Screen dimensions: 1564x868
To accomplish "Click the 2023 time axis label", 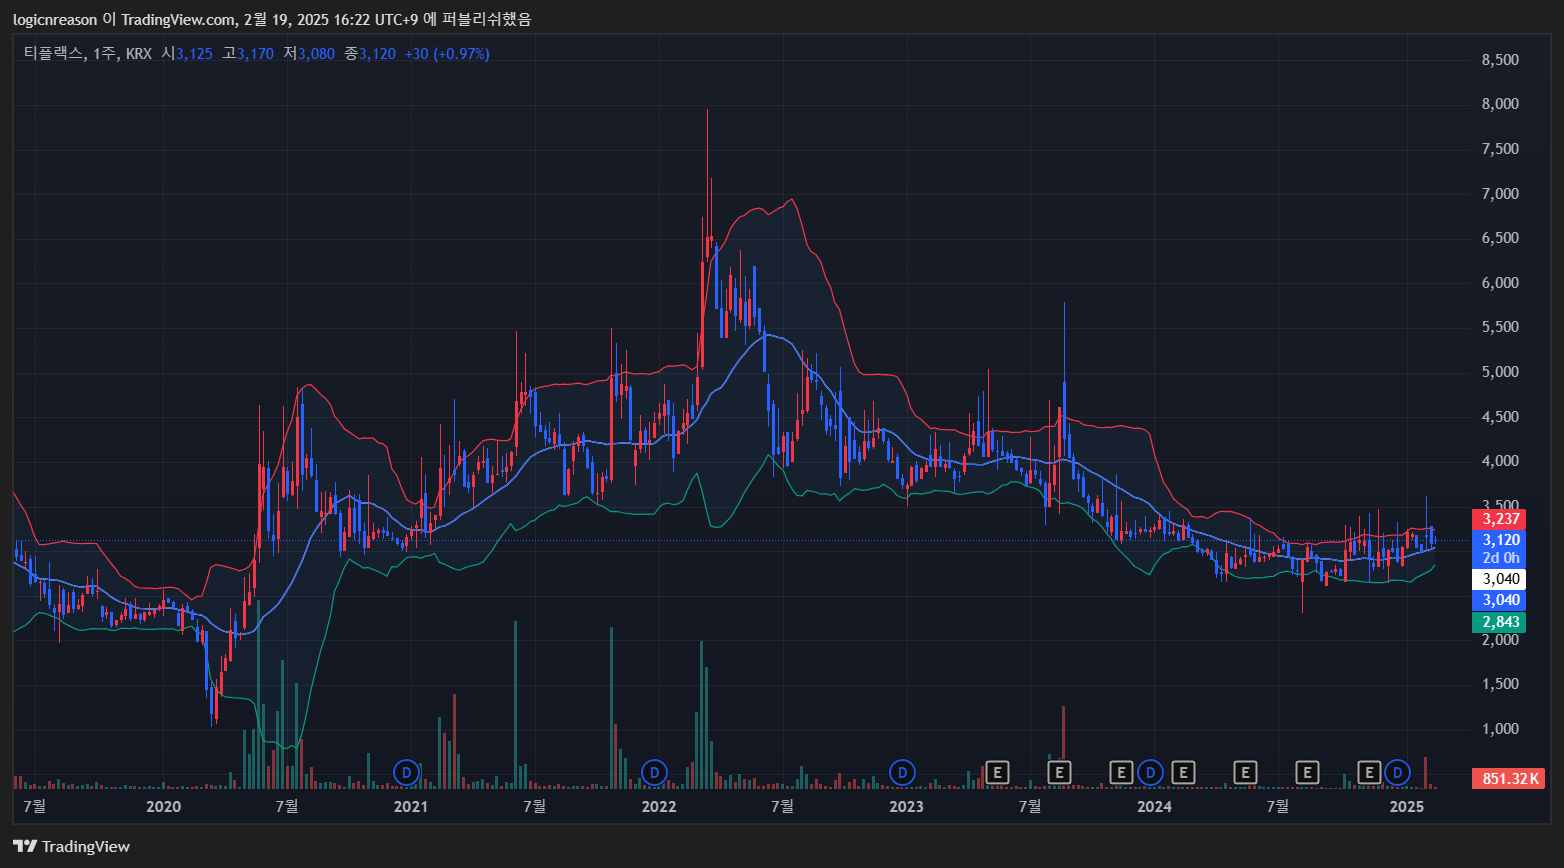I will point(907,806).
